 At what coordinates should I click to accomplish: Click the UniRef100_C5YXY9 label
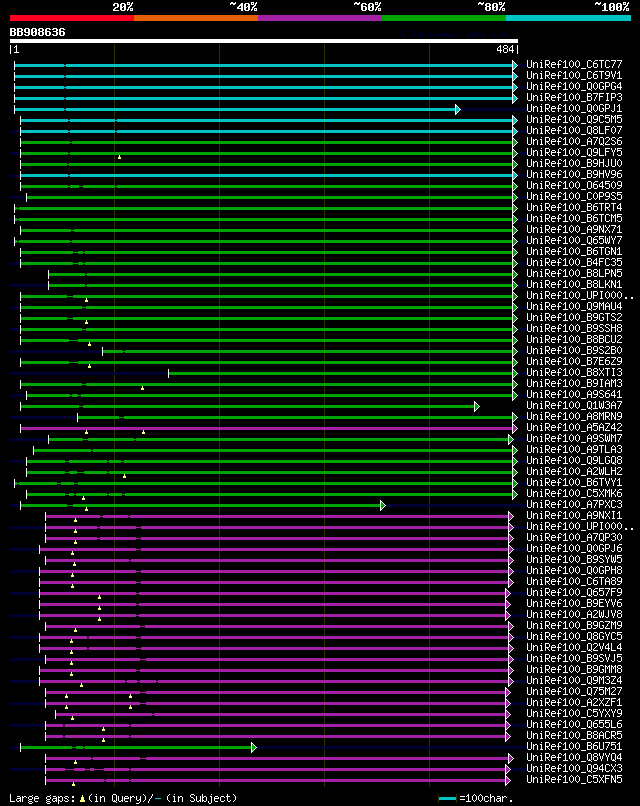click(574, 713)
